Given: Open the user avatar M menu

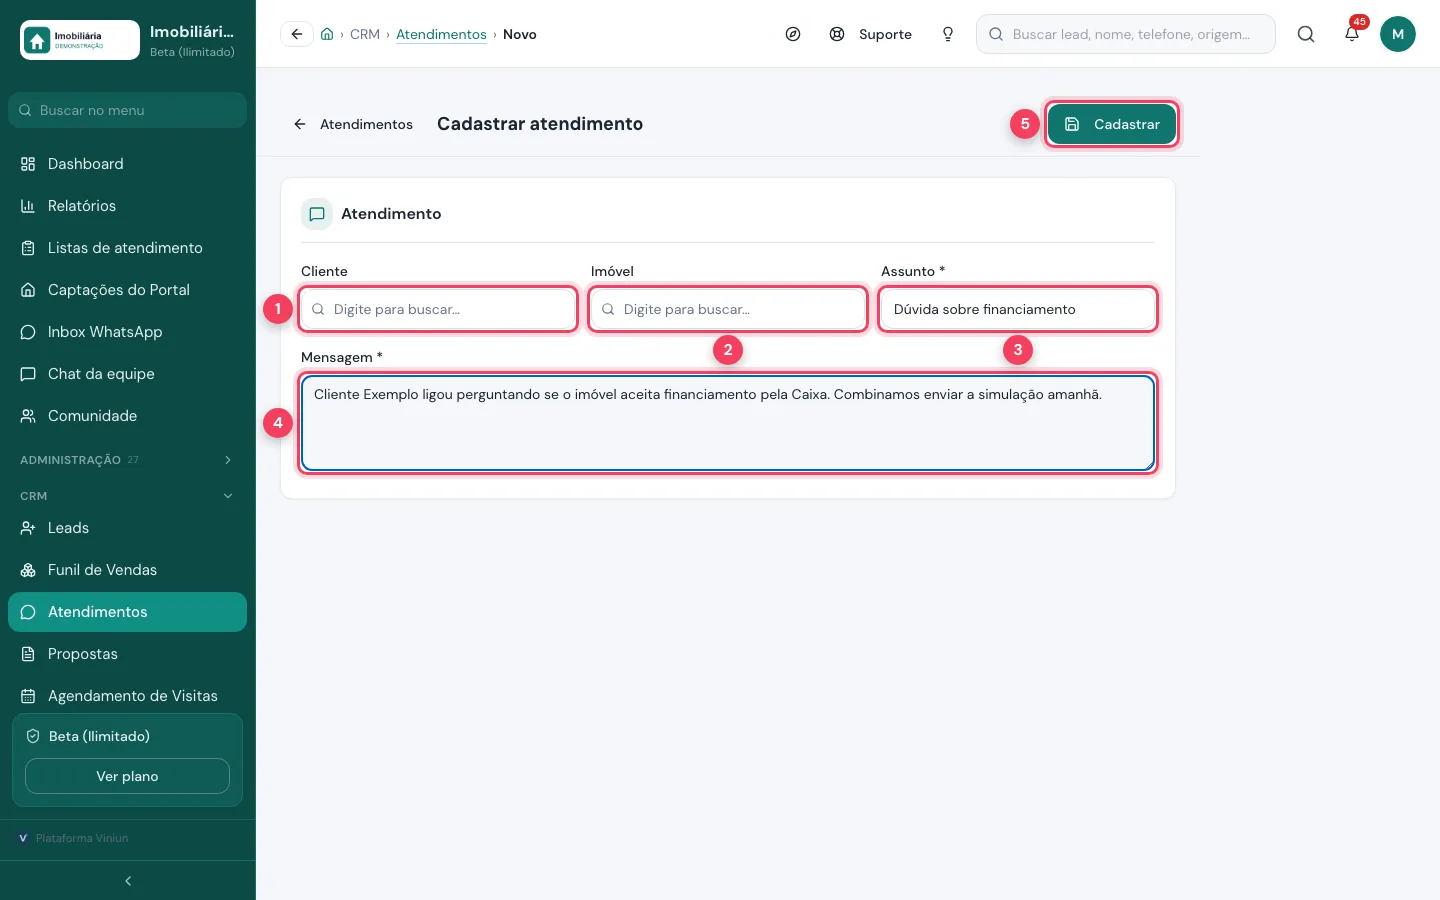Looking at the screenshot, I should pos(1398,34).
